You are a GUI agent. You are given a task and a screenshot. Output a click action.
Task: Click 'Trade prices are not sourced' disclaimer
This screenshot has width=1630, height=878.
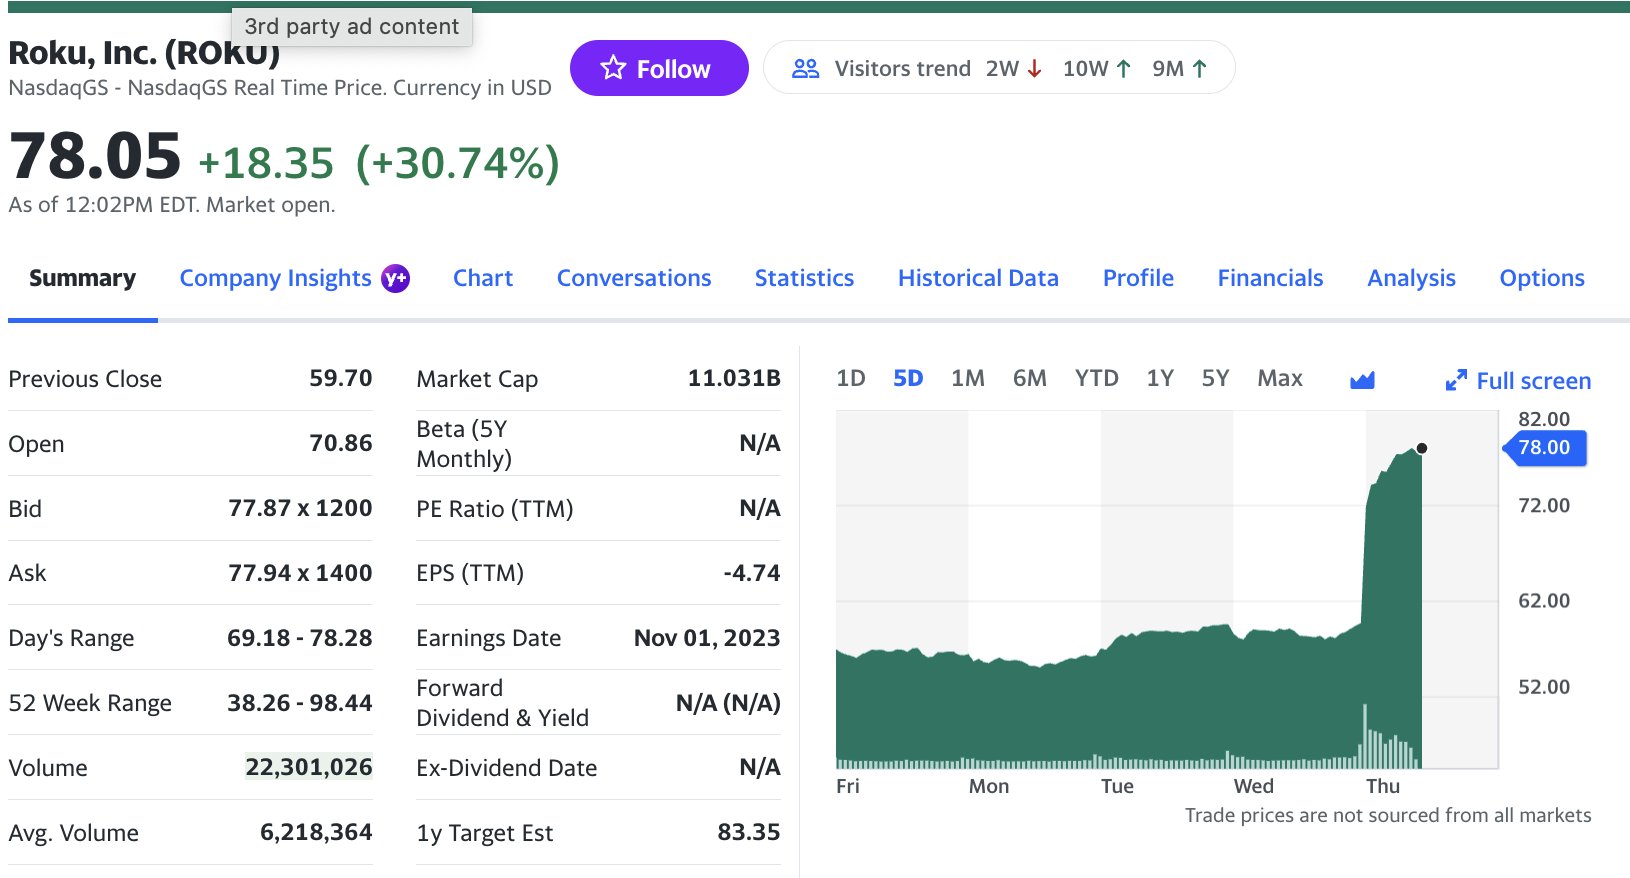[1388, 815]
